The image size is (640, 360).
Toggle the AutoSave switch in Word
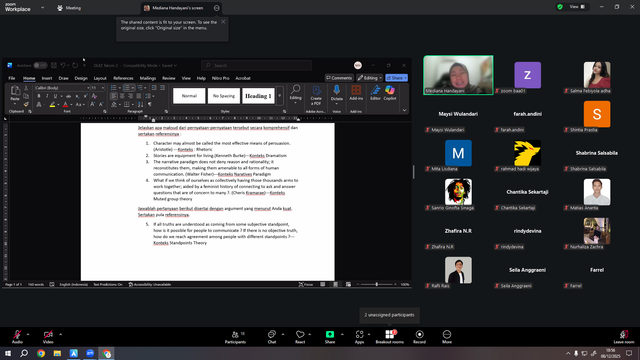(x=40, y=65)
